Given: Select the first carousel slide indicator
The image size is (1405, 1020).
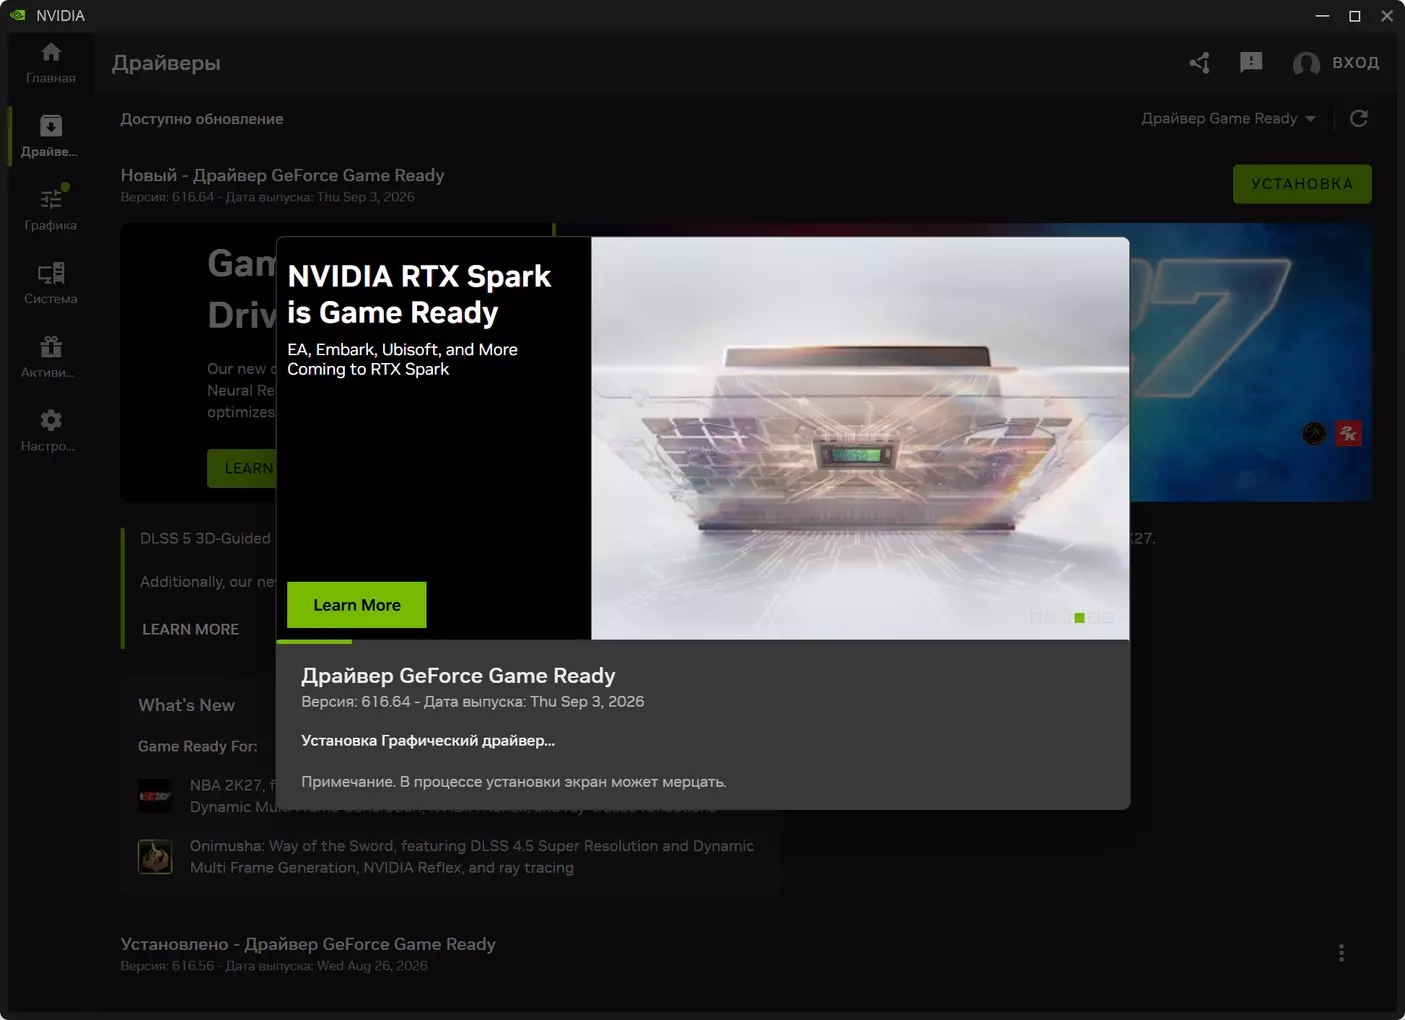Looking at the screenshot, I should click(1036, 618).
